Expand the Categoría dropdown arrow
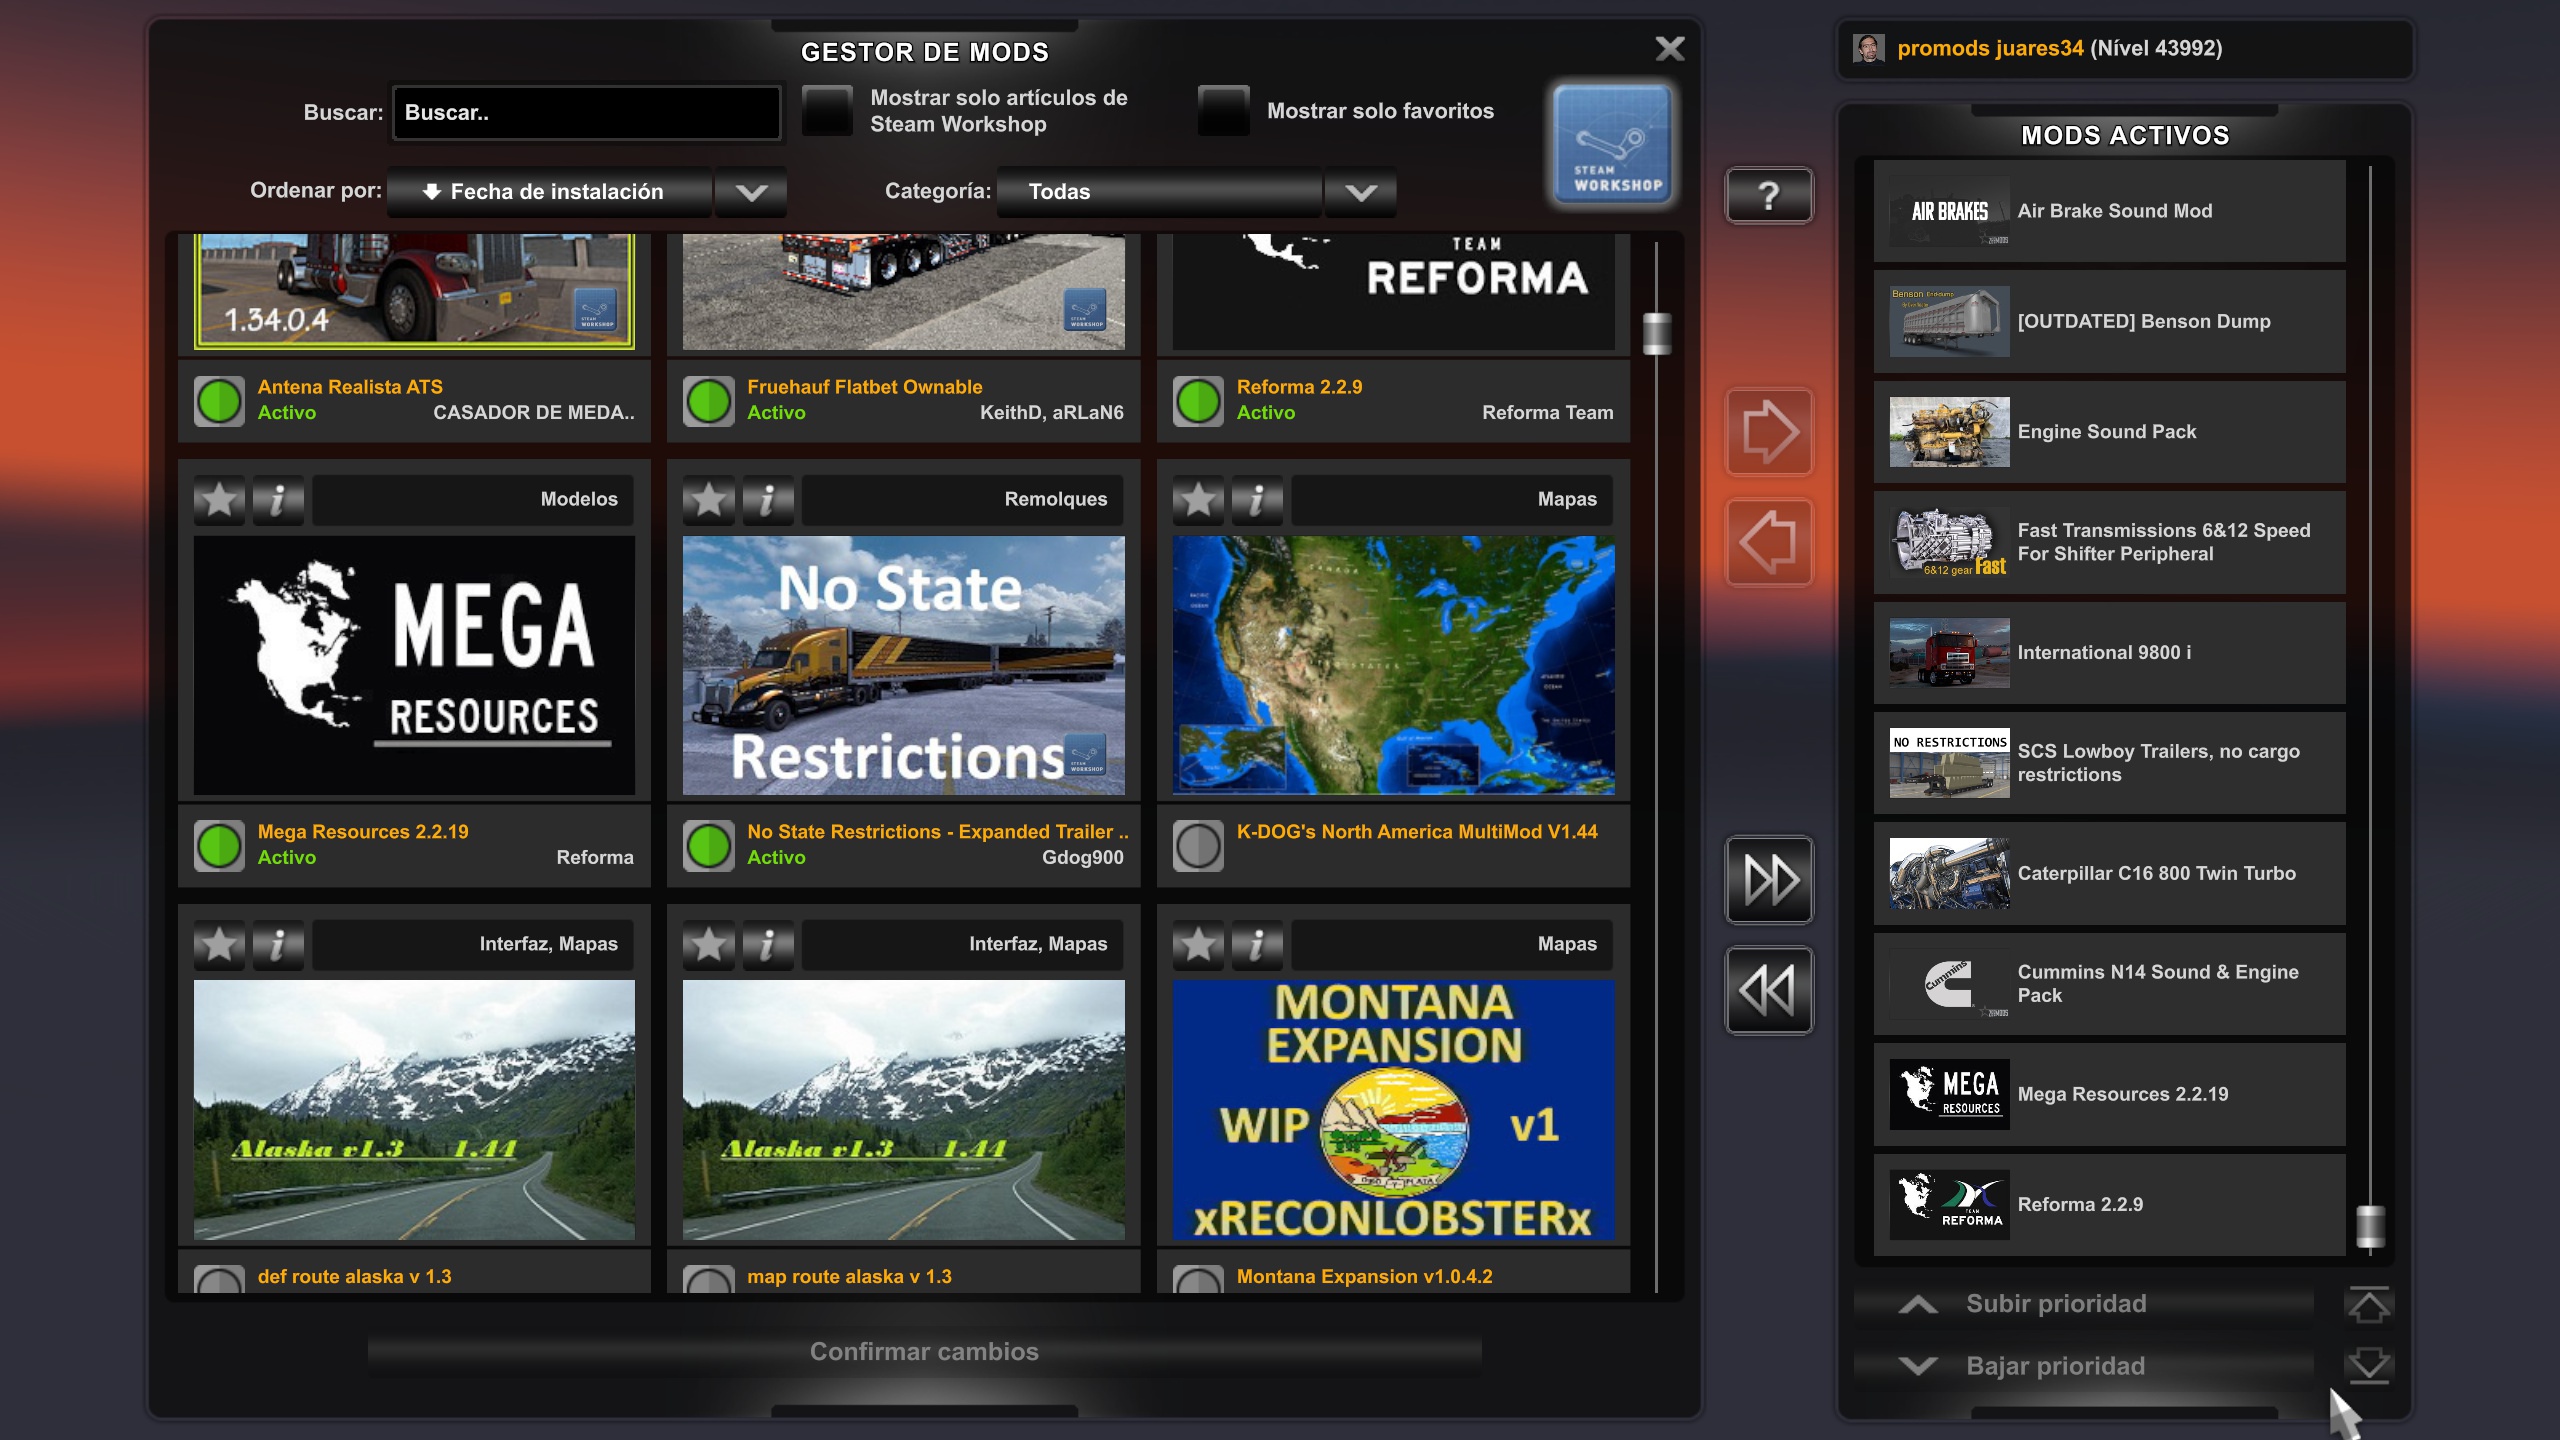The image size is (2560, 1440). 1360,192
